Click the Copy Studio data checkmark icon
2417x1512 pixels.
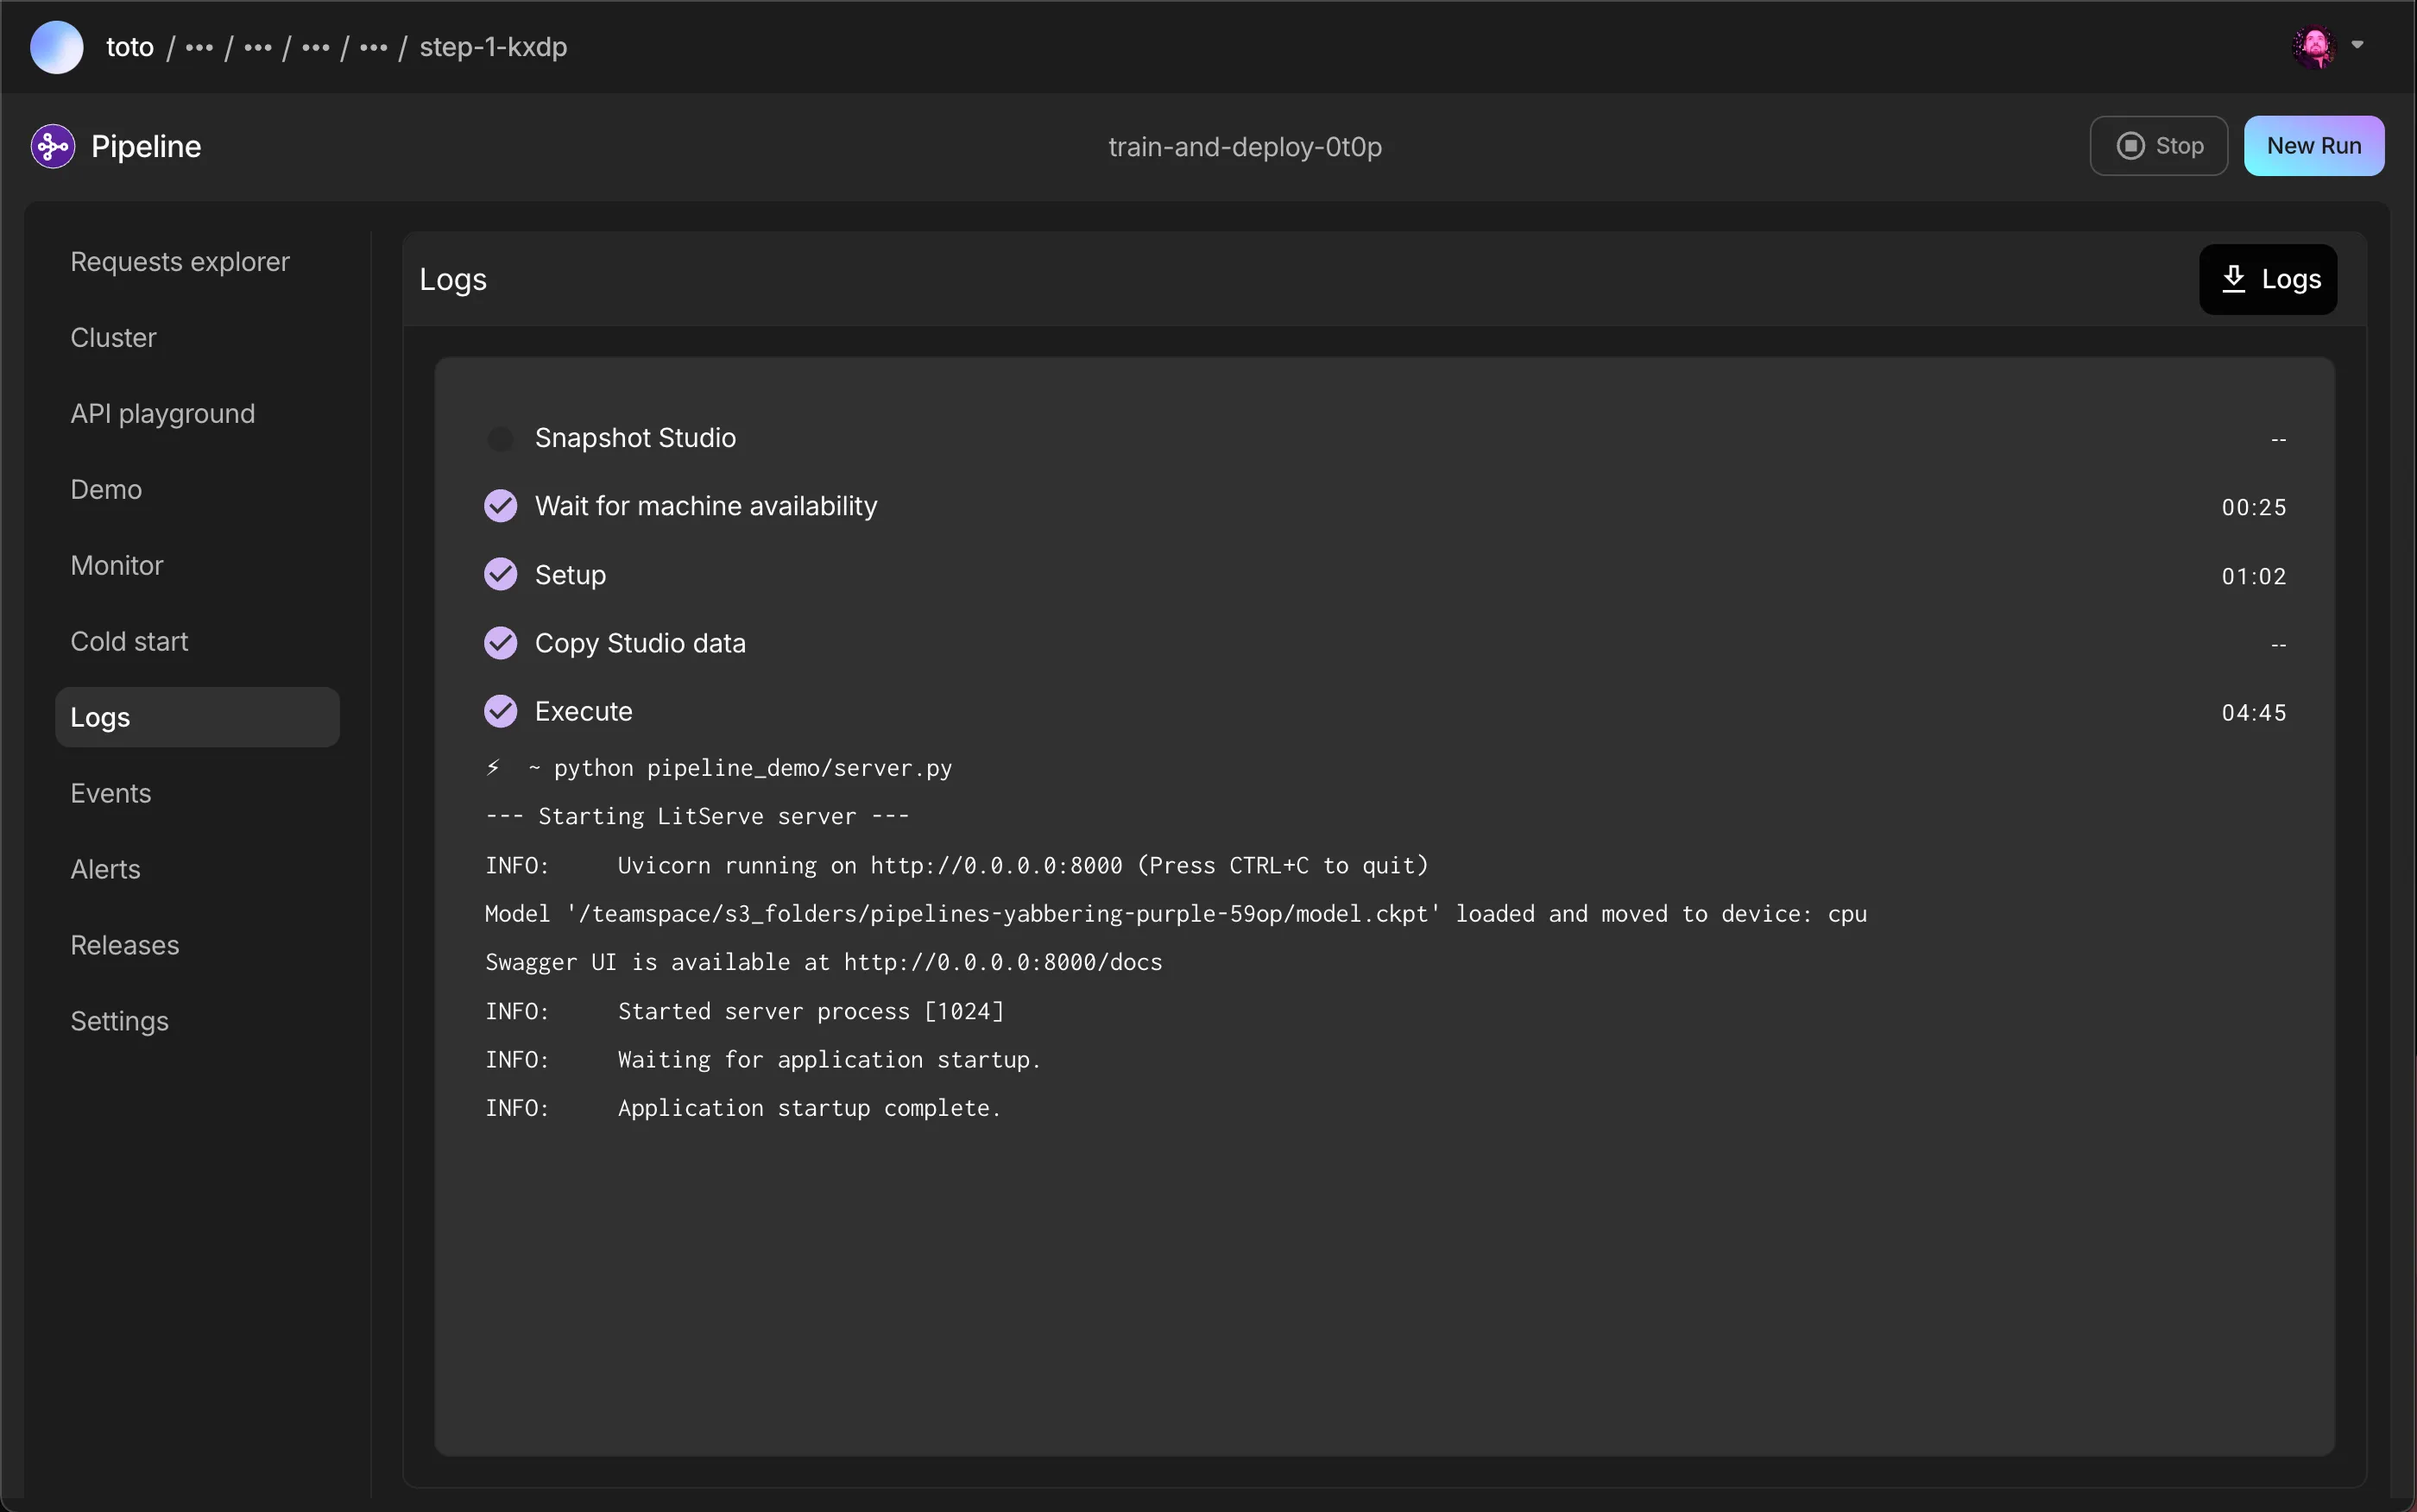point(500,643)
